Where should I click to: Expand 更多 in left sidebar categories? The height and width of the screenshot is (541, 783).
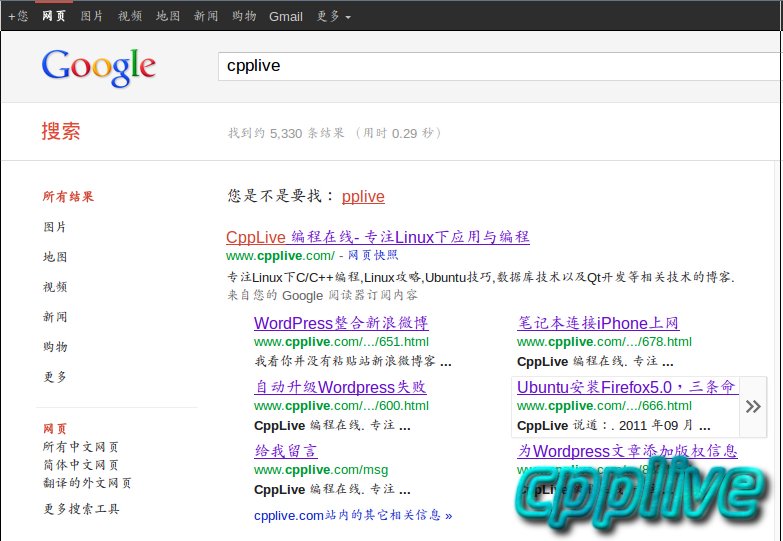pyautogui.click(x=55, y=377)
